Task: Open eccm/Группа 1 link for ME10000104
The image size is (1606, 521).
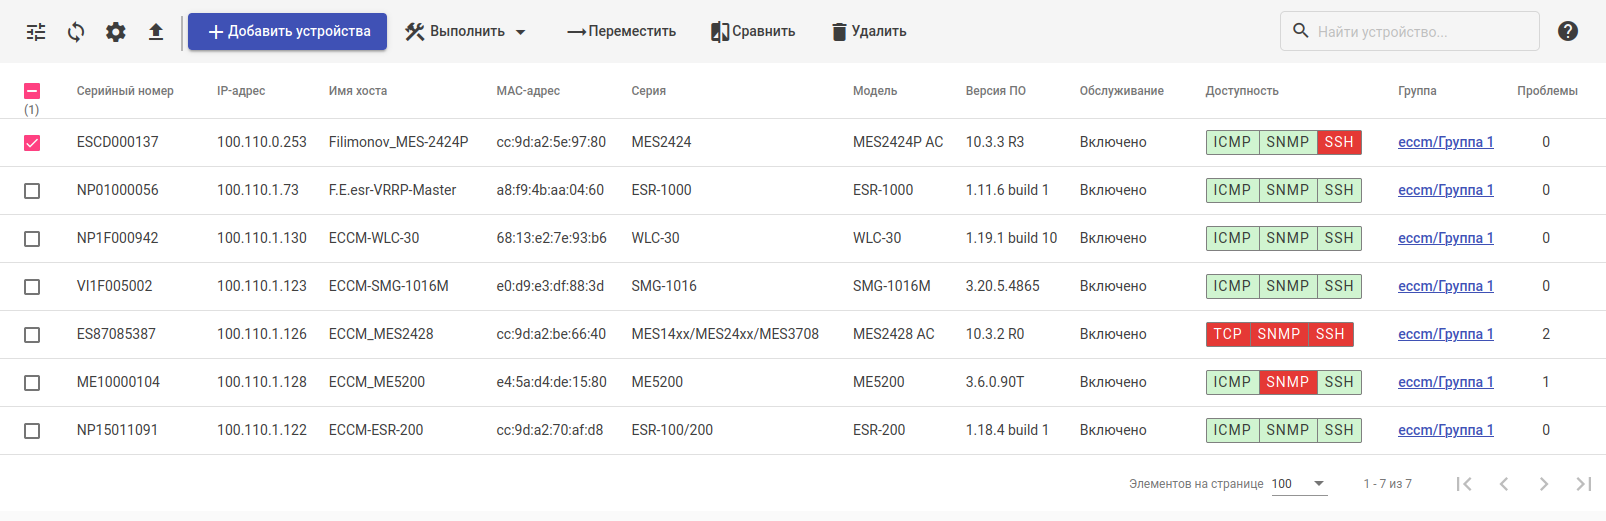Action: pyautogui.click(x=1445, y=382)
